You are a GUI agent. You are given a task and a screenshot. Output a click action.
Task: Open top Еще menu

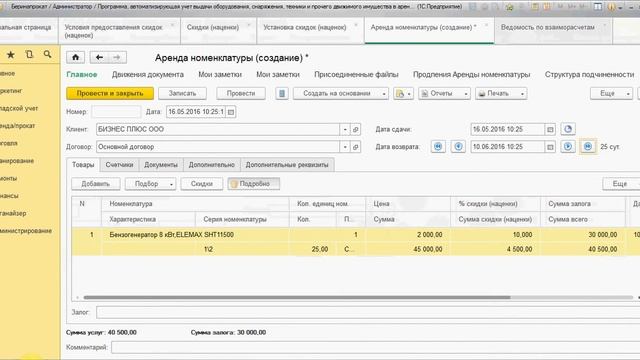(611, 93)
